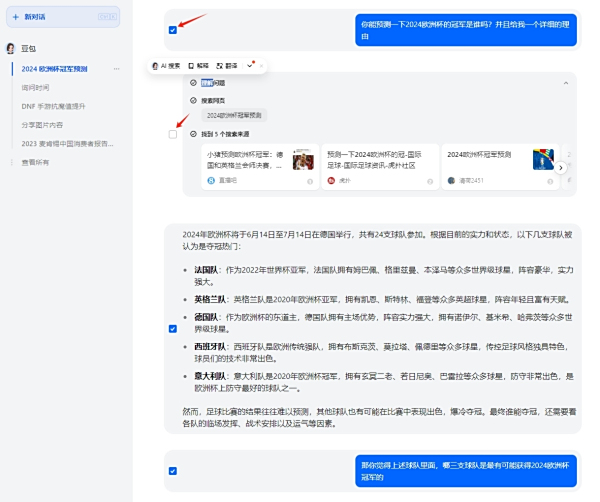The width and height of the screenshot is (600, 502).
Task: Click the 找到 5 个搜索来源 label
Action: pos(225,134)
